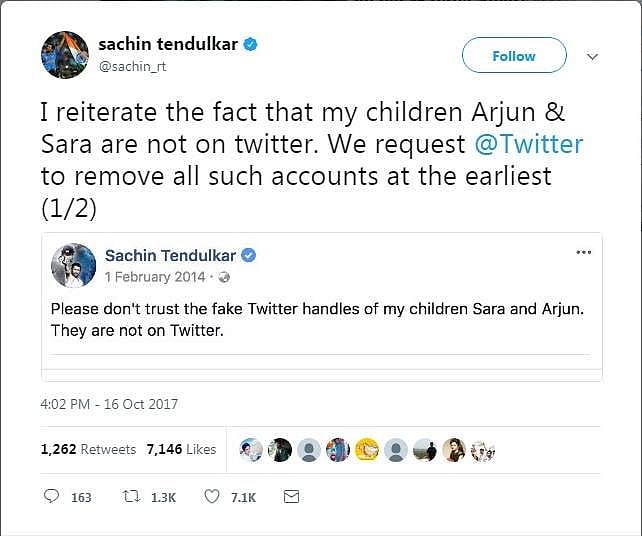Viewport: 642px width, 536px height.
Task: Click the reply speech bubble icon
Action: point(54,496)
